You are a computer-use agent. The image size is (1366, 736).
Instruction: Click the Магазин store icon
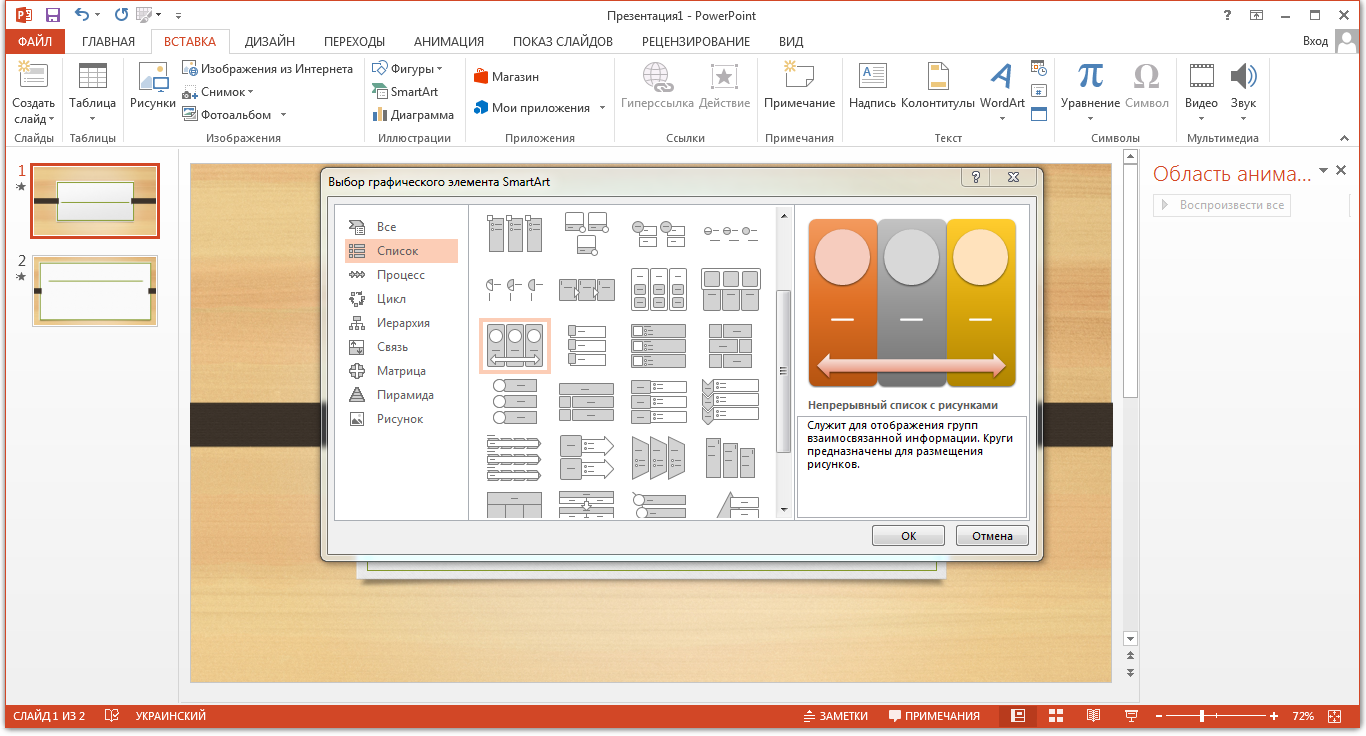click(506, 77)
